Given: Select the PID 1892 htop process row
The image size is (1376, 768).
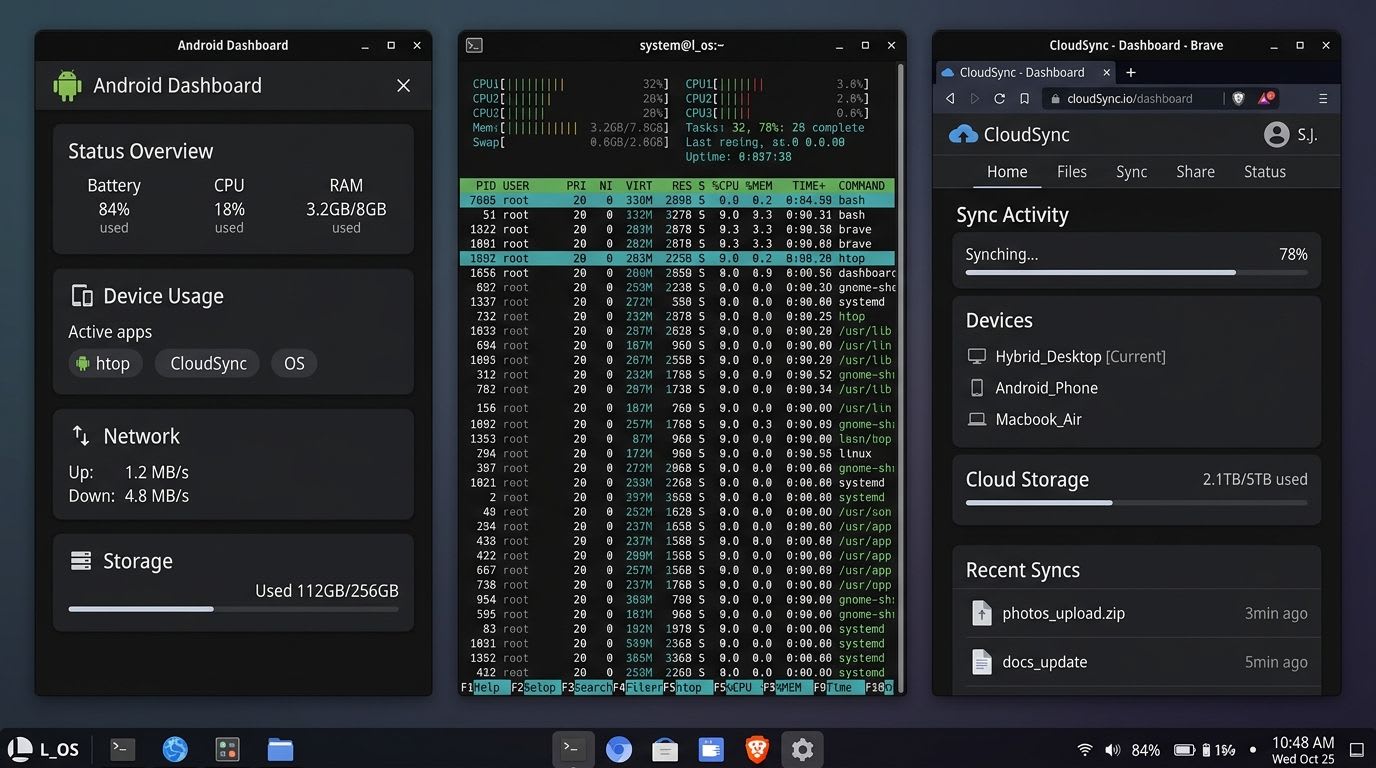Looking at the screenshot, I should 677,258.
